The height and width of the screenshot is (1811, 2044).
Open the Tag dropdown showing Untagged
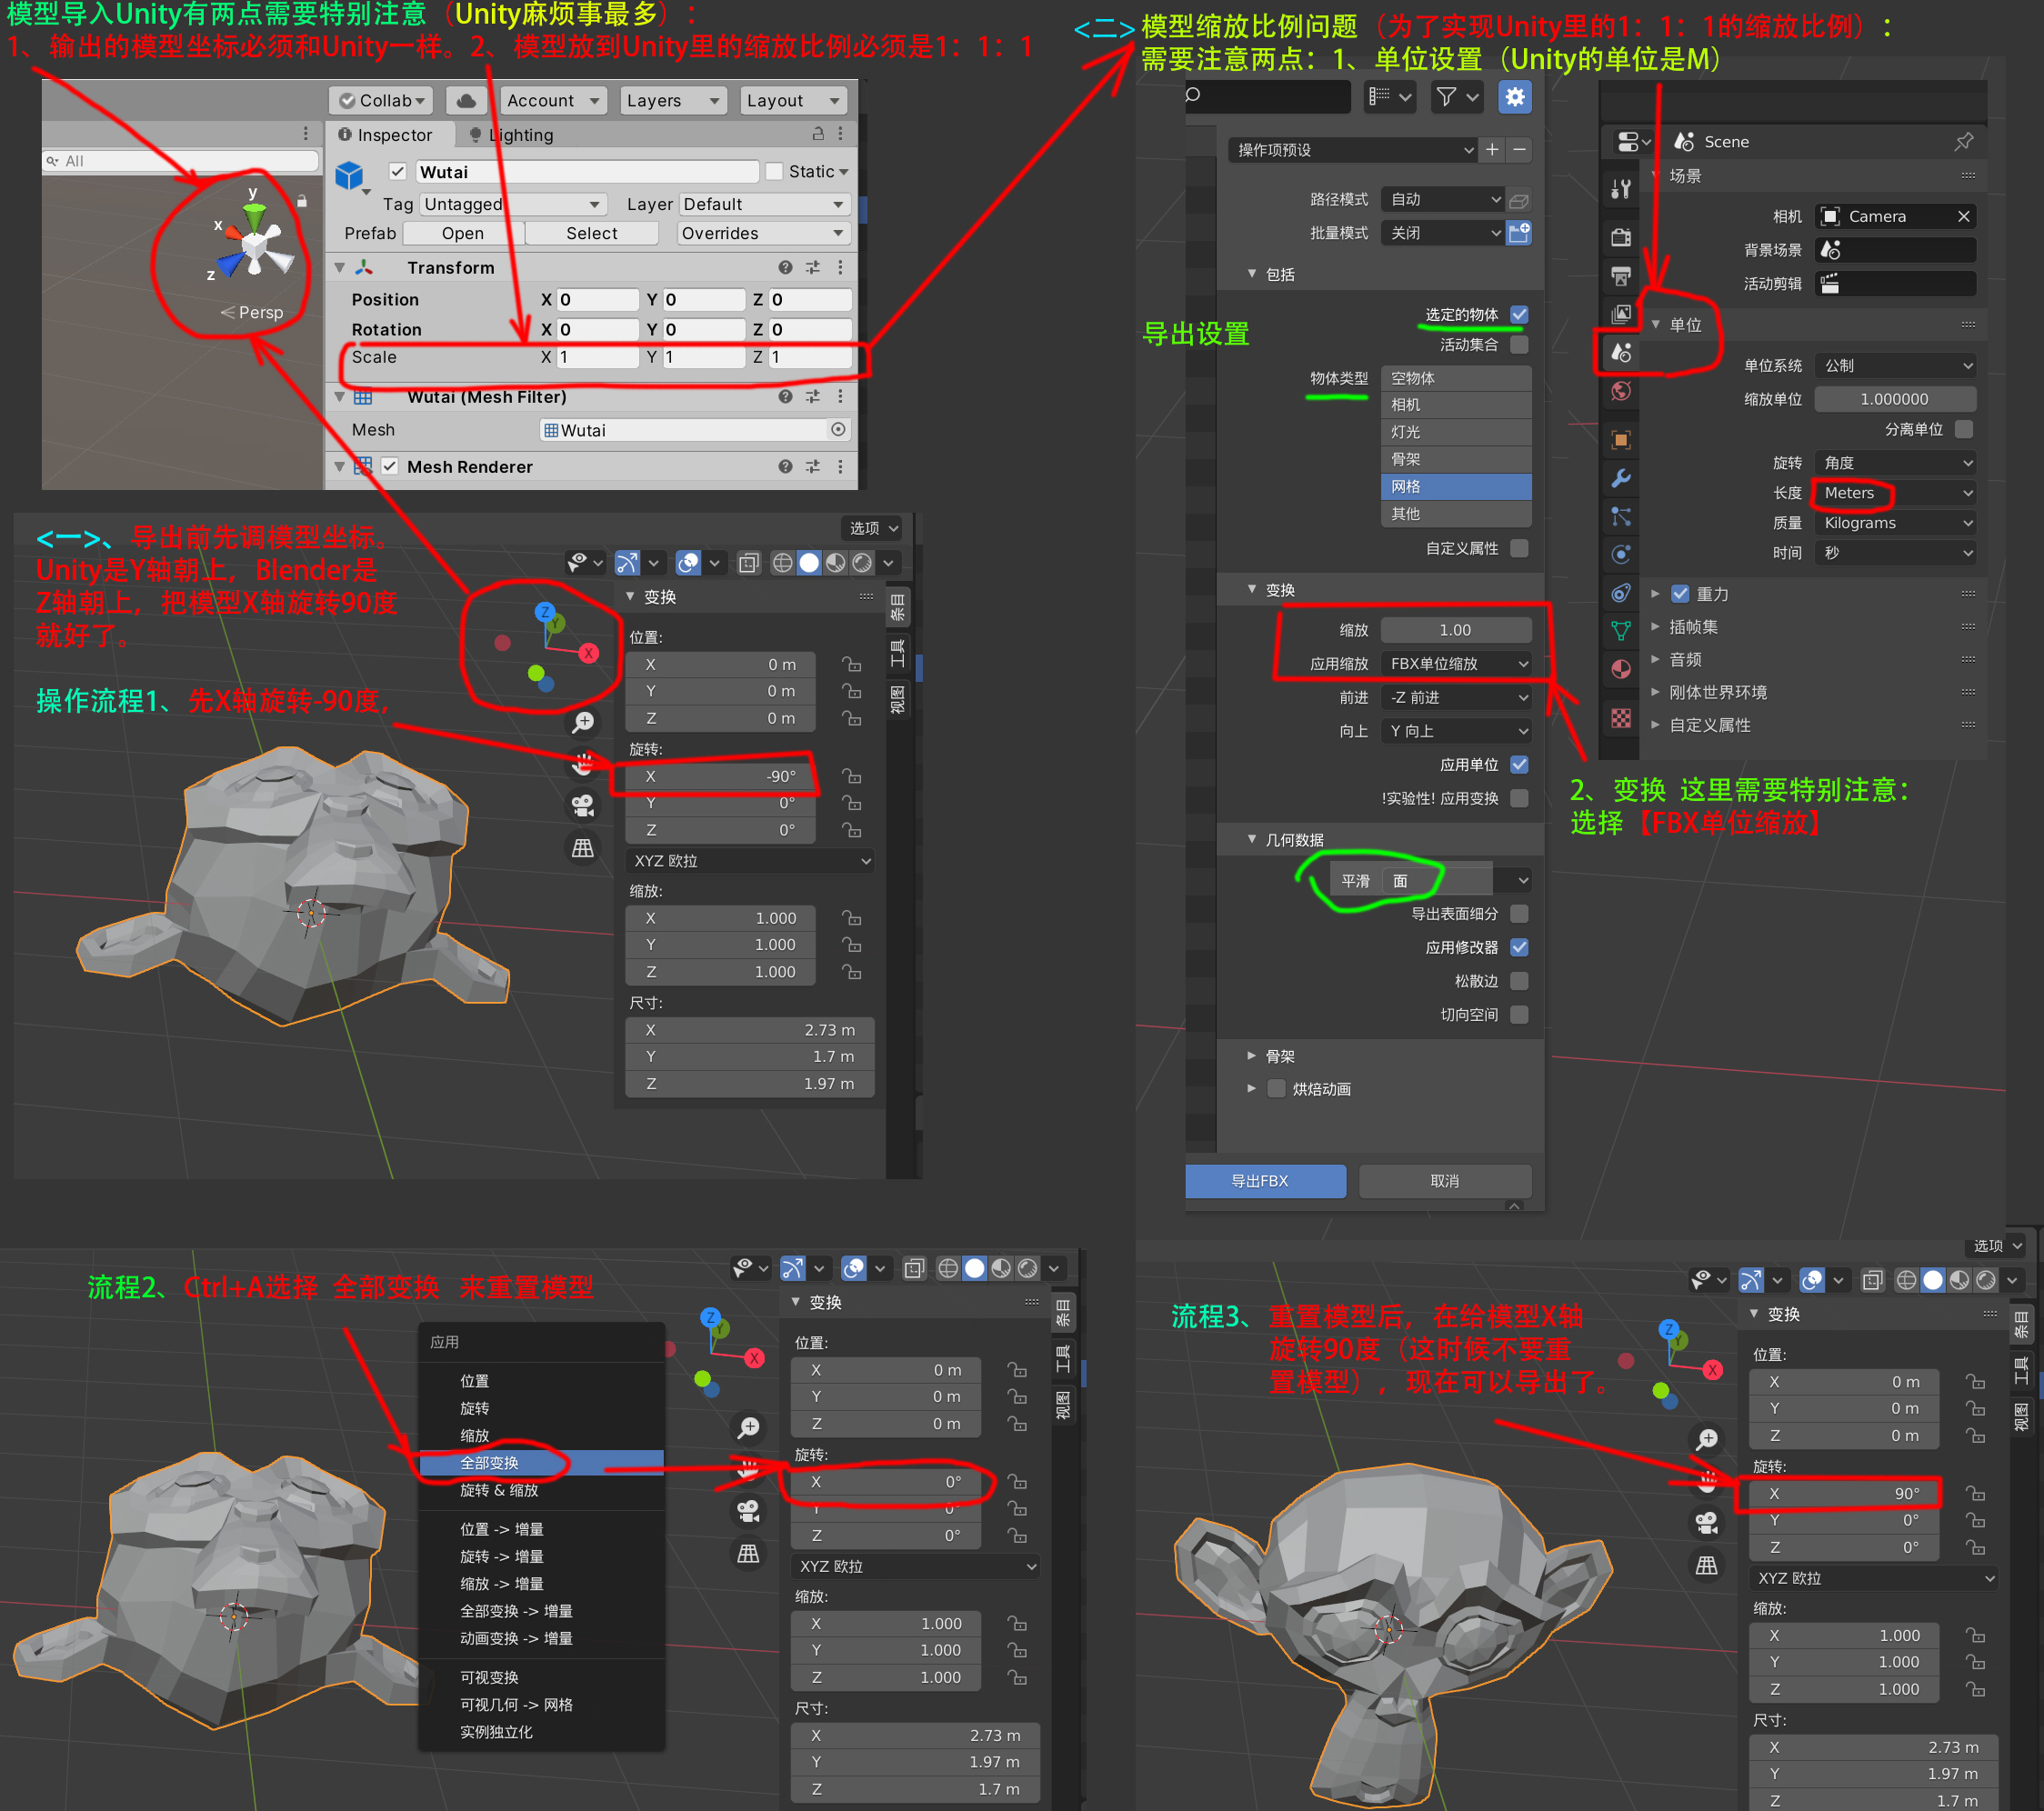point(513,204)
